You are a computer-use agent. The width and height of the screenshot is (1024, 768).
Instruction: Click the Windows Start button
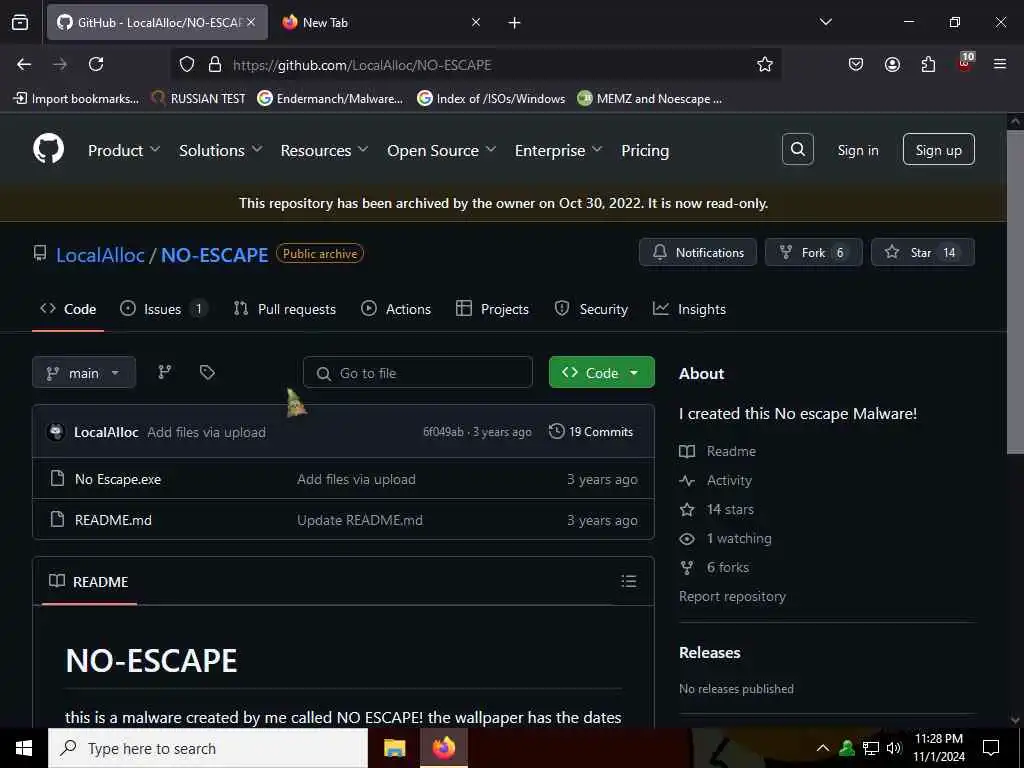pyautogui.click(x=24, y=748)
